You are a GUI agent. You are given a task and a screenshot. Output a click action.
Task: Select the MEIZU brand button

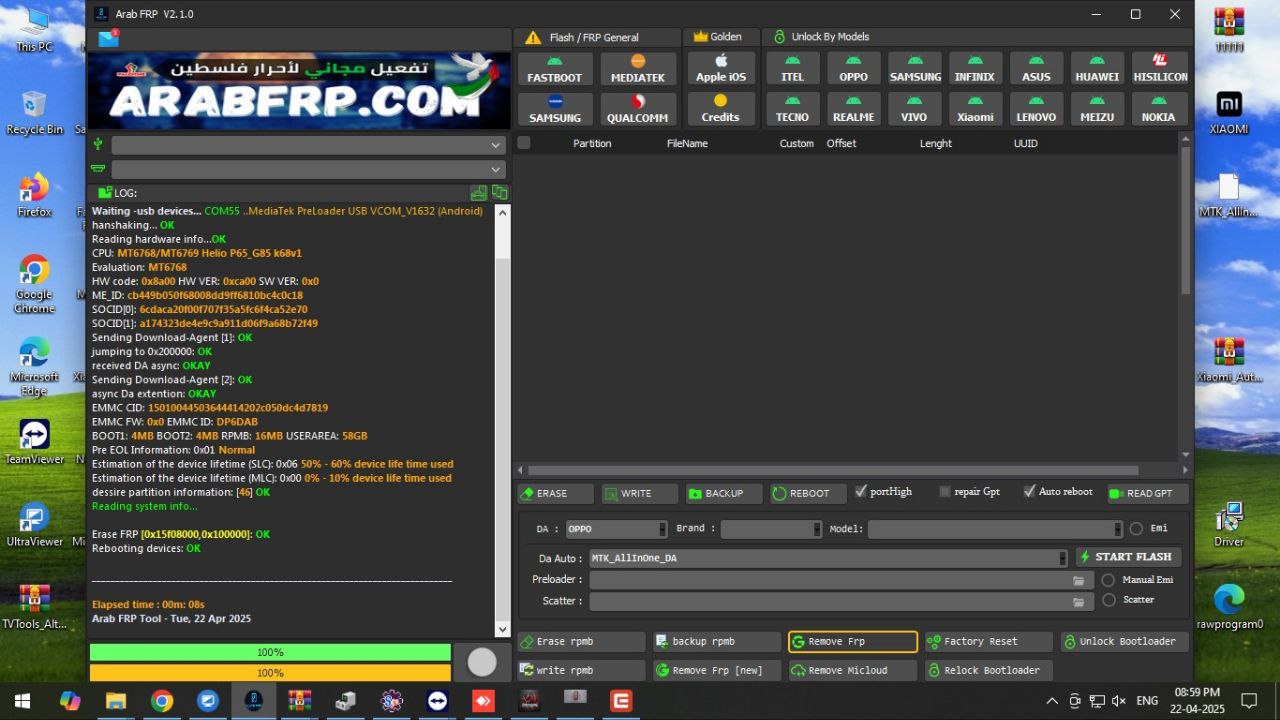coord(1098,109)
